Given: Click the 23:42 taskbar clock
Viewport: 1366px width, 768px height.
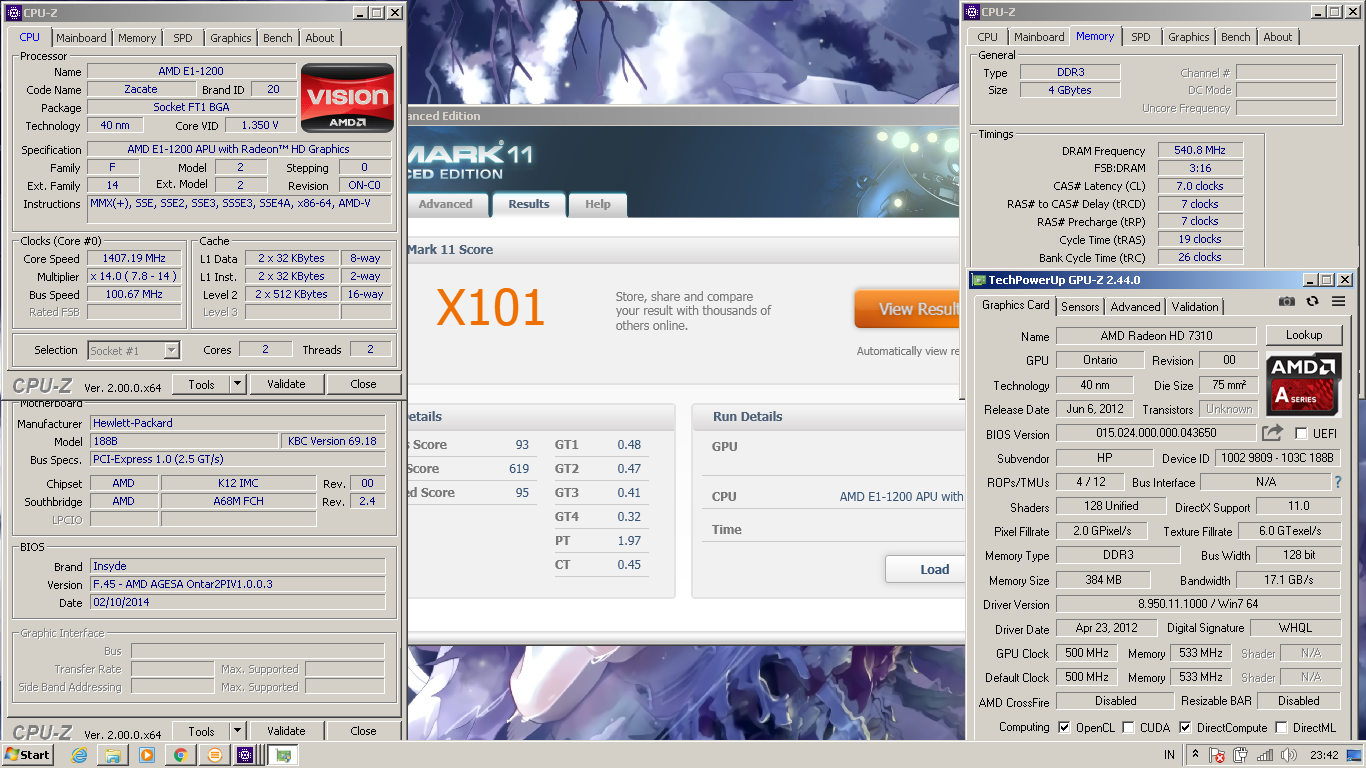Looking at the screenshot, I should (x=1326, y=755).
